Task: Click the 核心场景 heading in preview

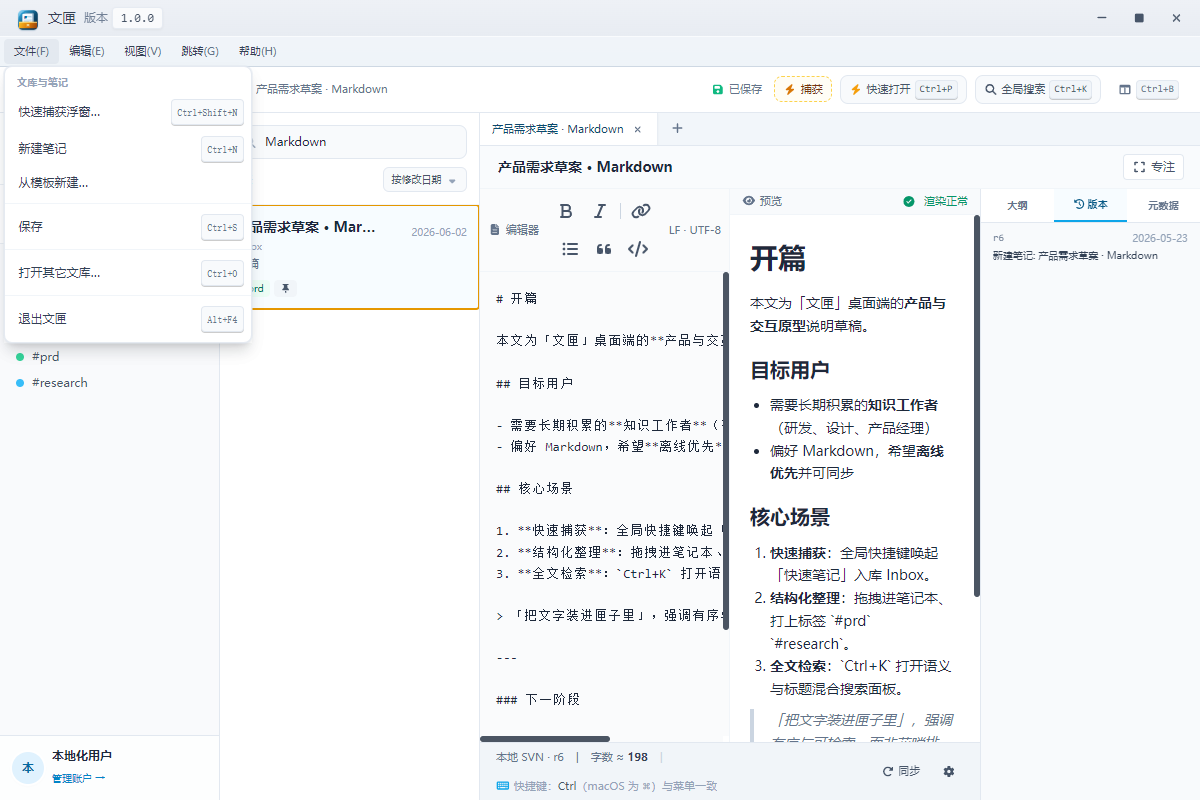Action: click(x=790, y=517)
